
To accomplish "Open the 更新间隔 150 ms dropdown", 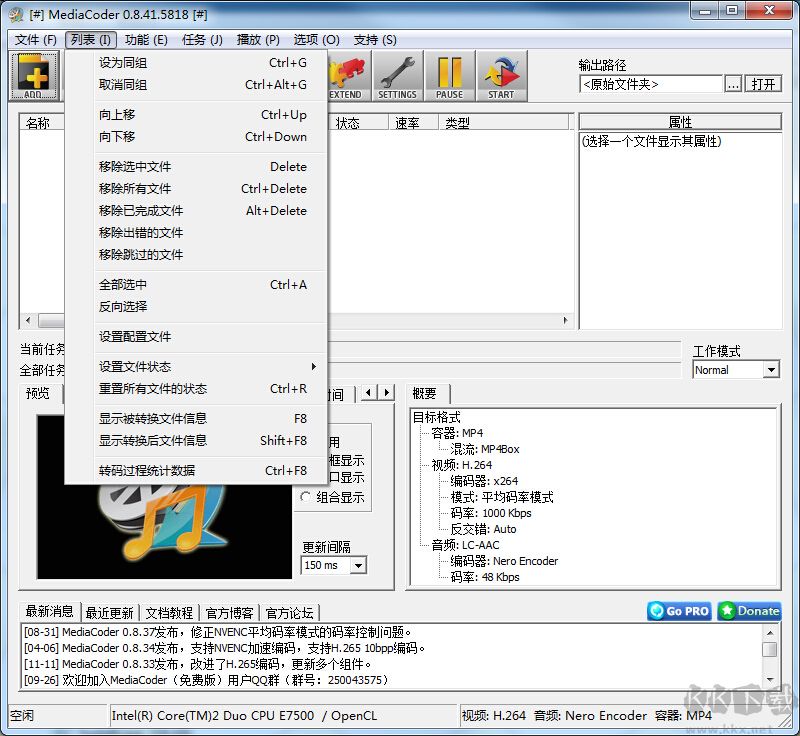I will coord(357,566).
